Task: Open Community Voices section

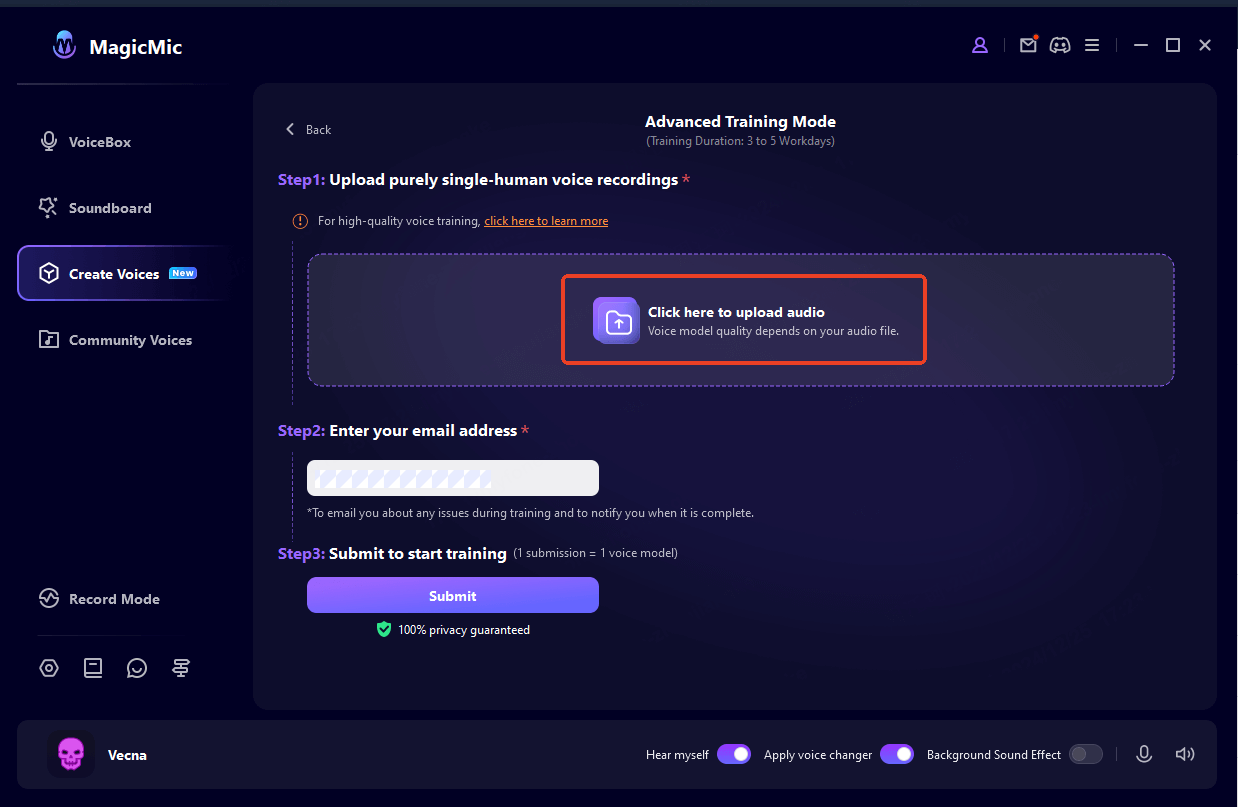Action: click(115, 340)
